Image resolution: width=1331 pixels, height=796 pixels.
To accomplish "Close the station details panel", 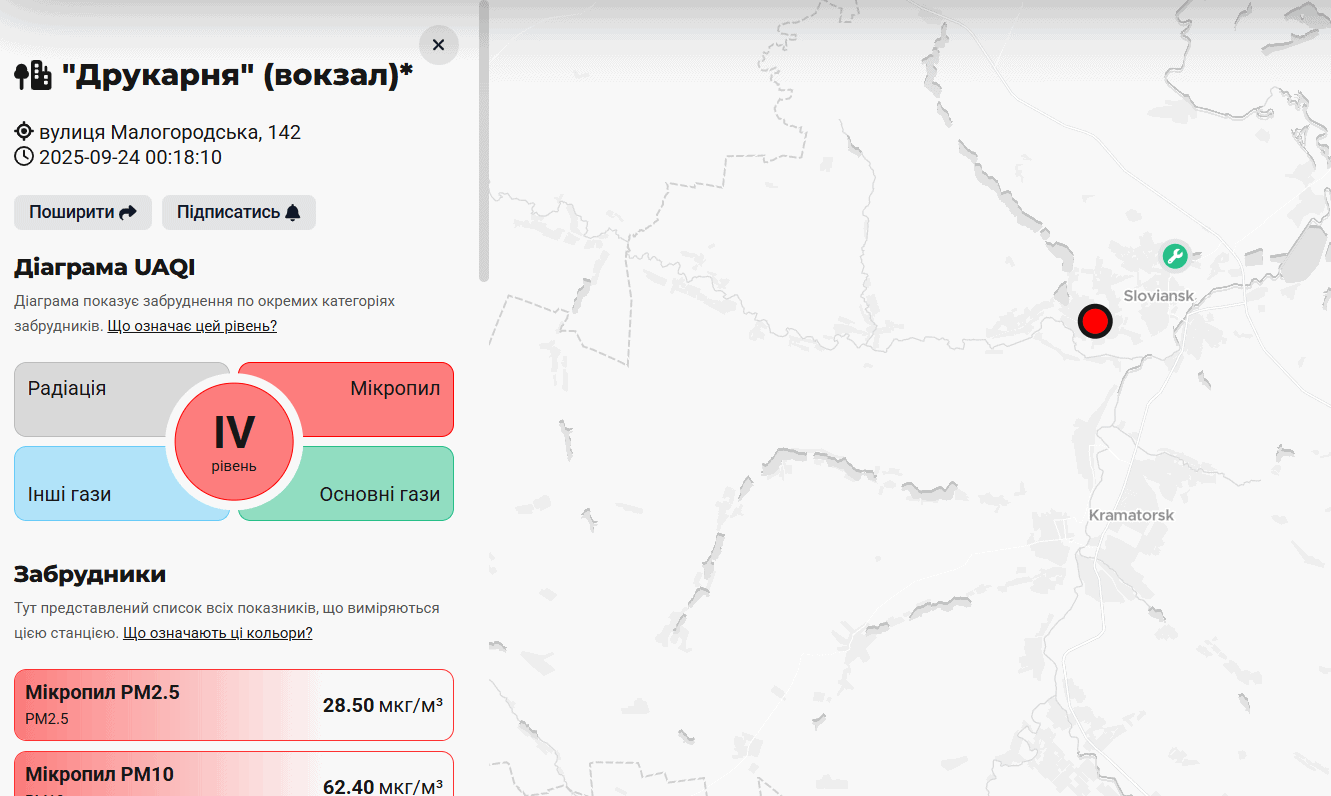I will [x=438, y=45].
